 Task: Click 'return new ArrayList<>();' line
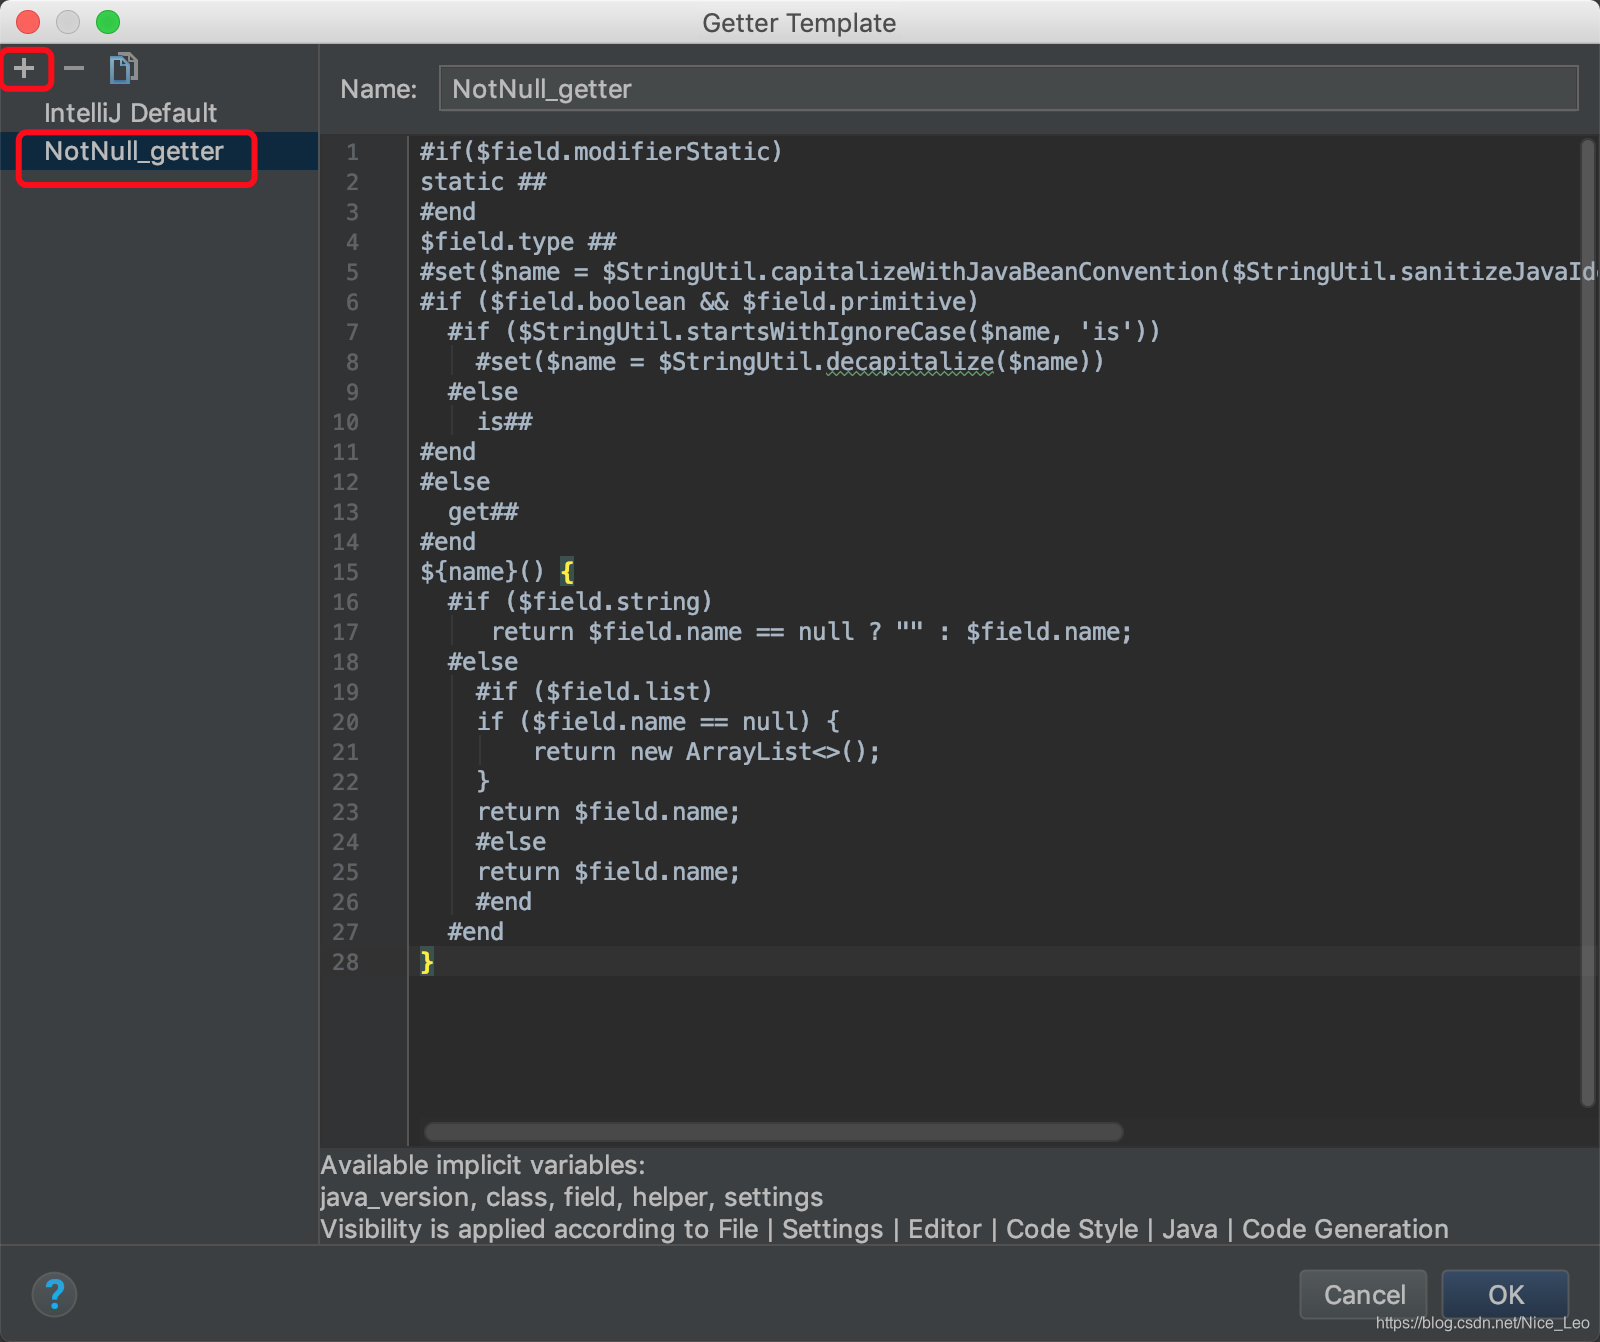(707, 752)
